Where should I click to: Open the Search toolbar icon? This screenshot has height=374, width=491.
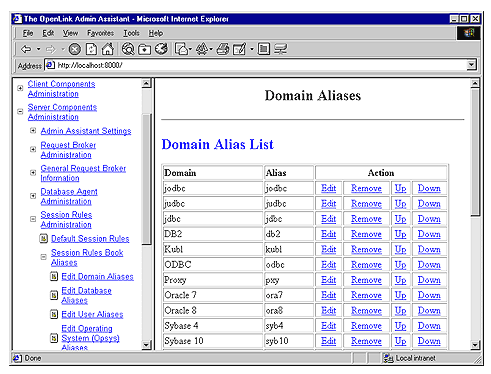(x=128, y=49)
